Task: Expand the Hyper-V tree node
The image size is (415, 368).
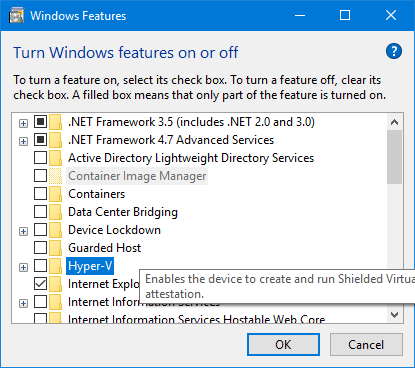Action: [x=23, y=267]
